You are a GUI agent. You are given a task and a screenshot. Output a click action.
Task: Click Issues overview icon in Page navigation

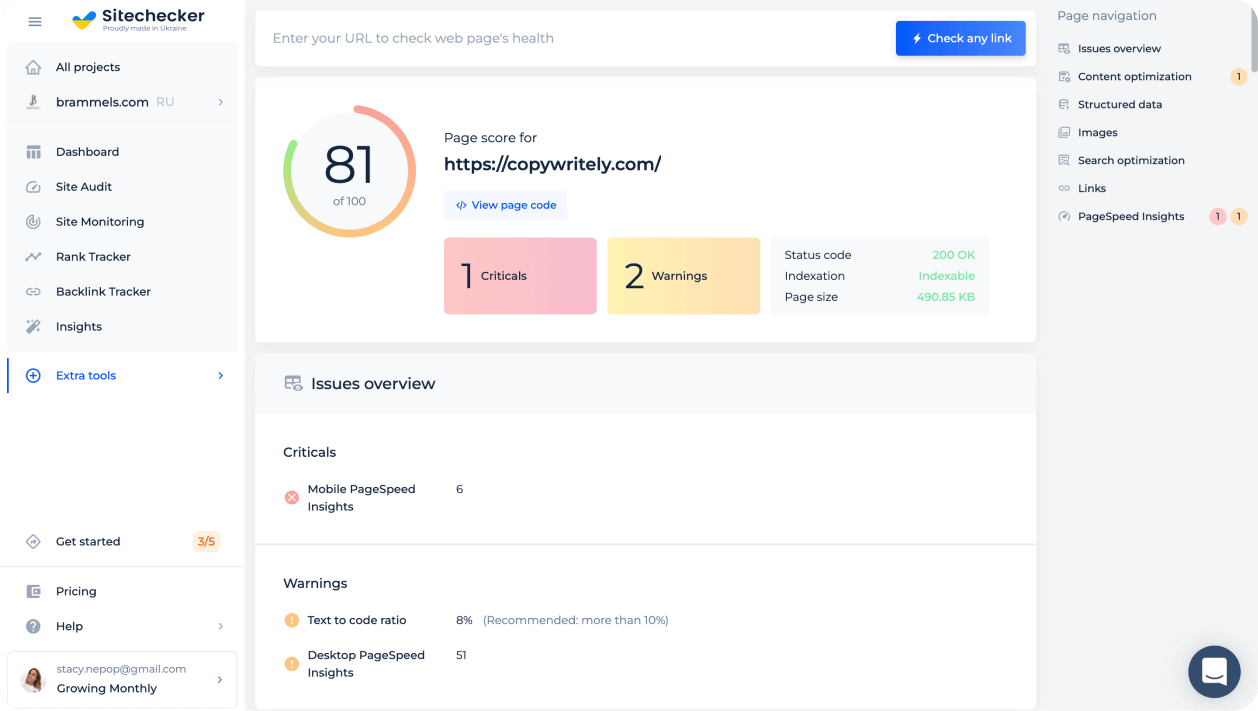pos(1064,49)
